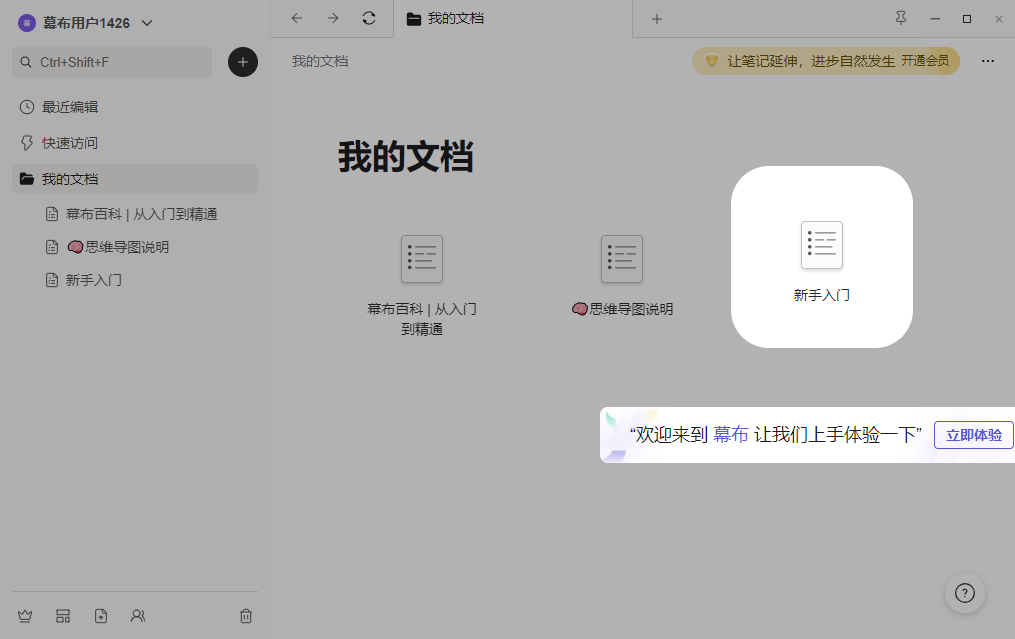Select 我的文档 folder in the sidebar
Image resolution: width=1015 pixels, height=639 pixels.
[x=135, y=179]
